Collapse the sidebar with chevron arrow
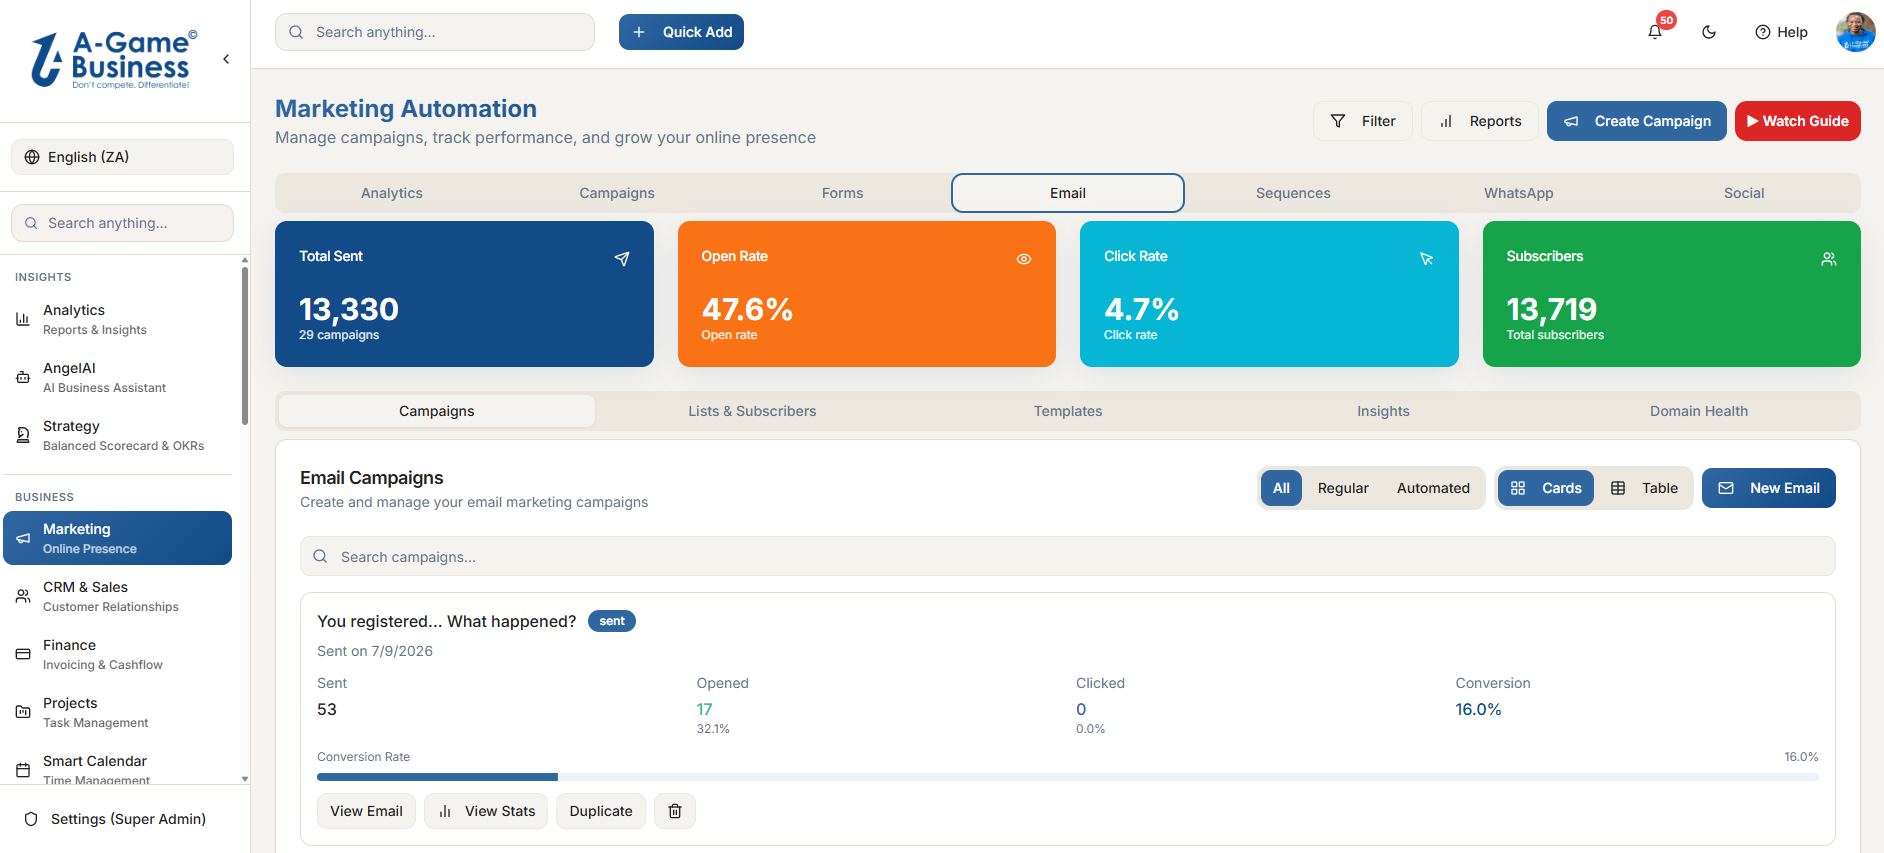 coord(226,59)
